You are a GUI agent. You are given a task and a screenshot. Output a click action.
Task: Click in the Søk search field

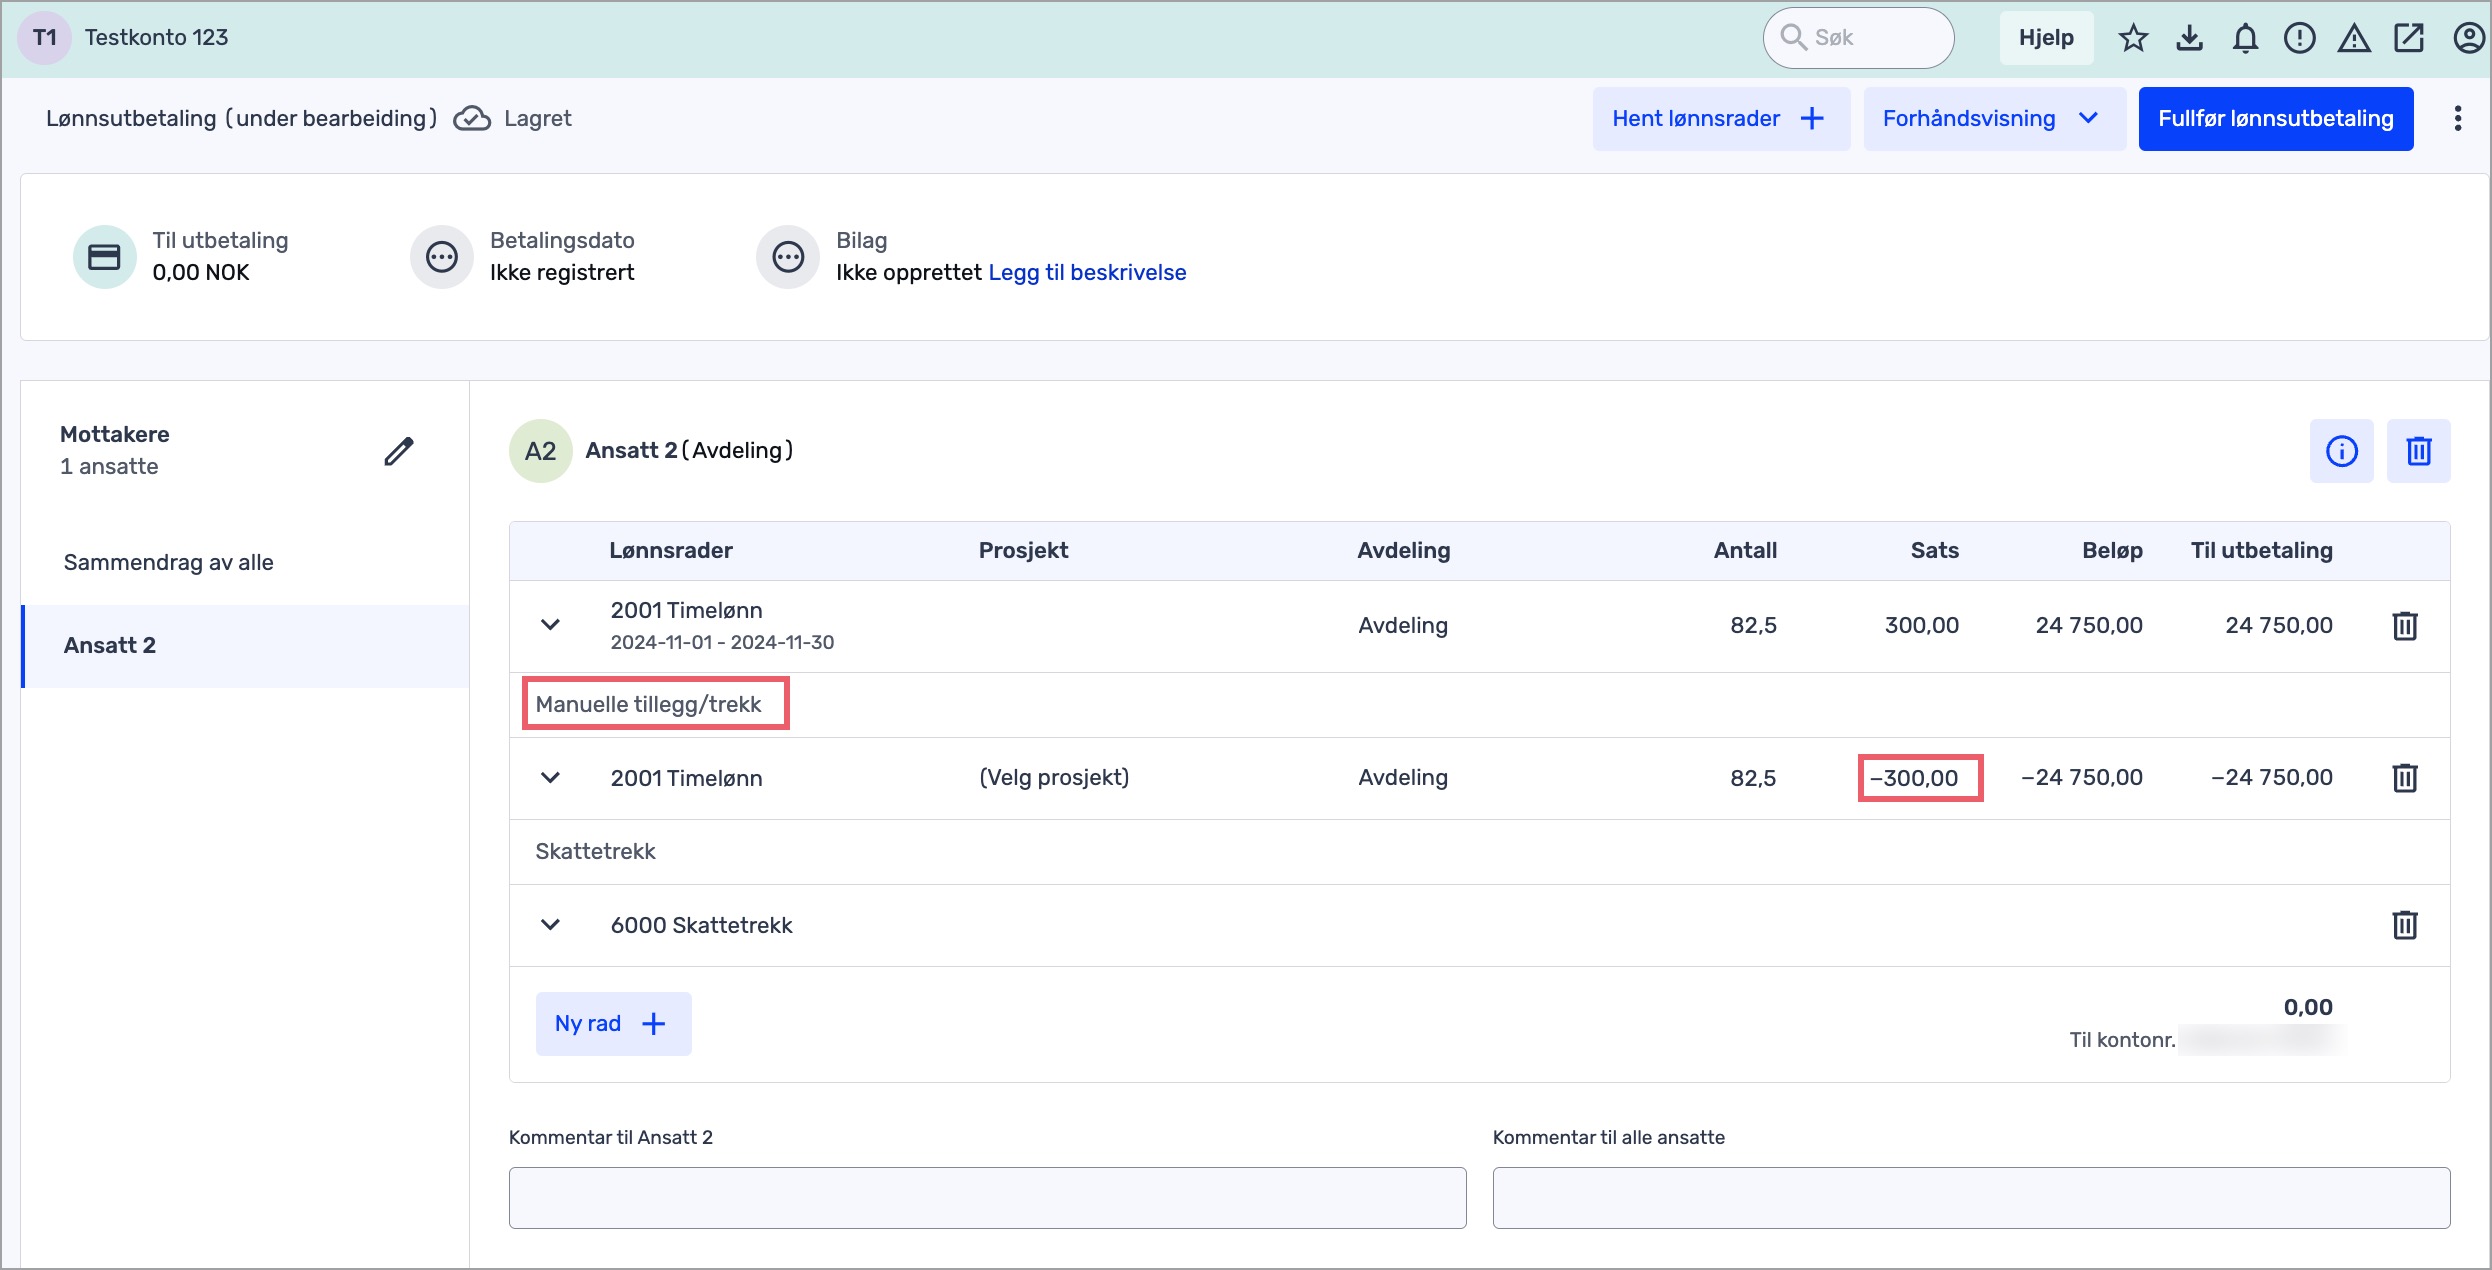coord(1858,38)
